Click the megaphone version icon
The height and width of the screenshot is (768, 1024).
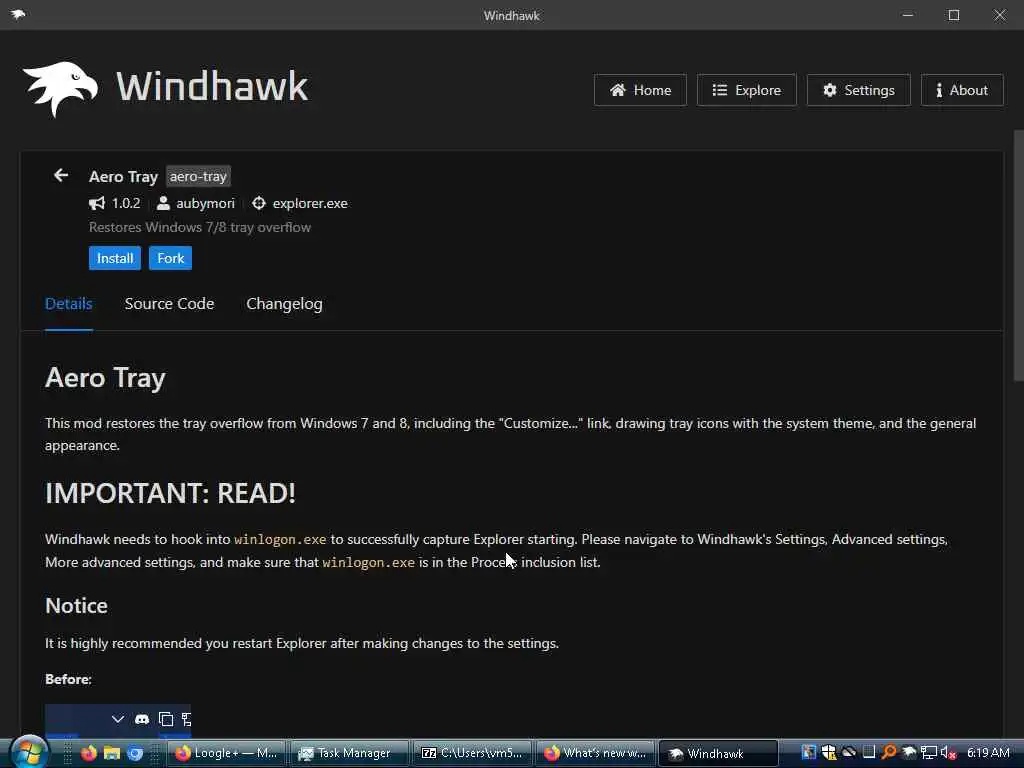pos(97,203)
